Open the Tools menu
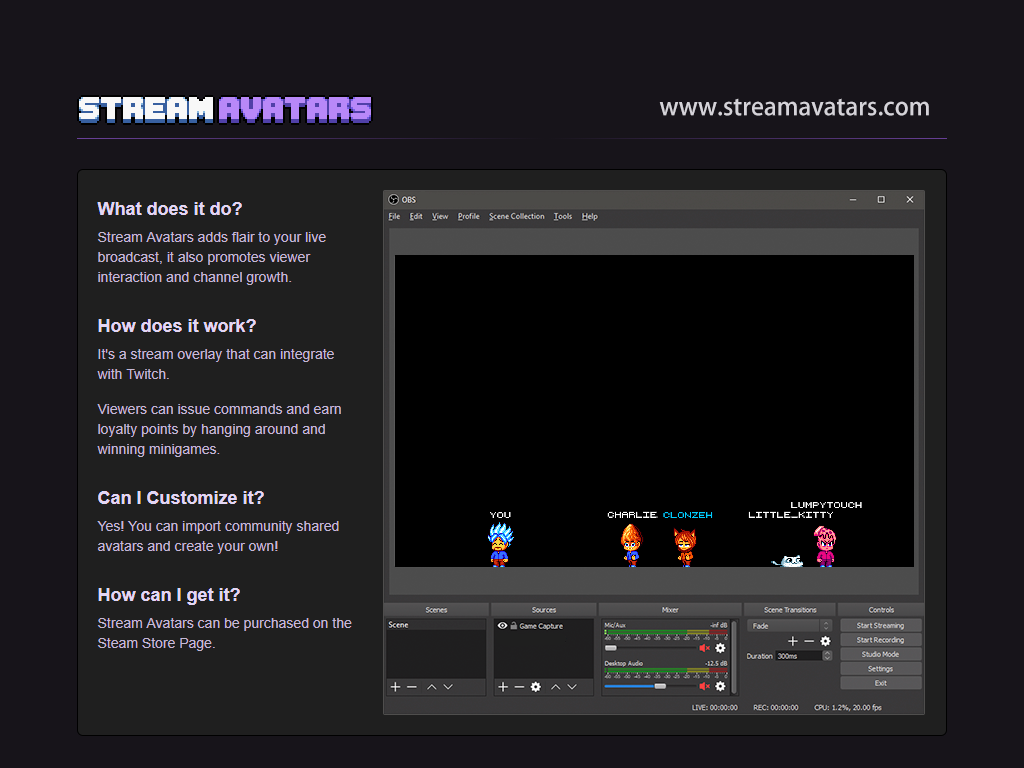The image size is (1024, 768). (563, 216)
